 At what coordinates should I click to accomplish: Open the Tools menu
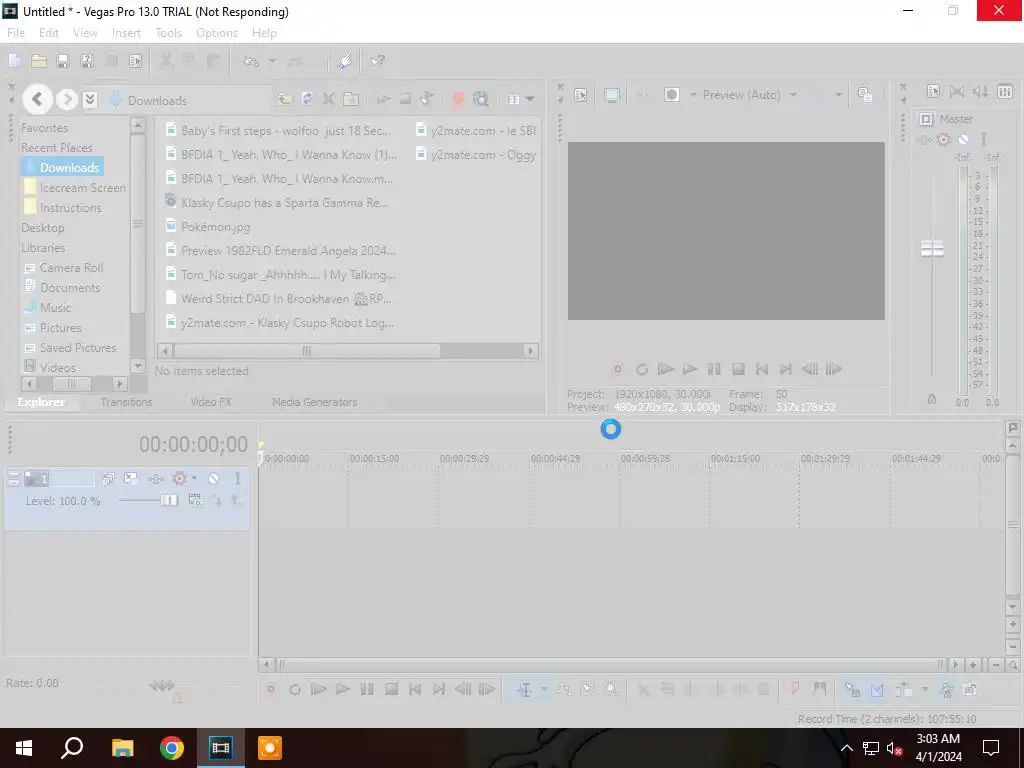[x=168, y=33]
